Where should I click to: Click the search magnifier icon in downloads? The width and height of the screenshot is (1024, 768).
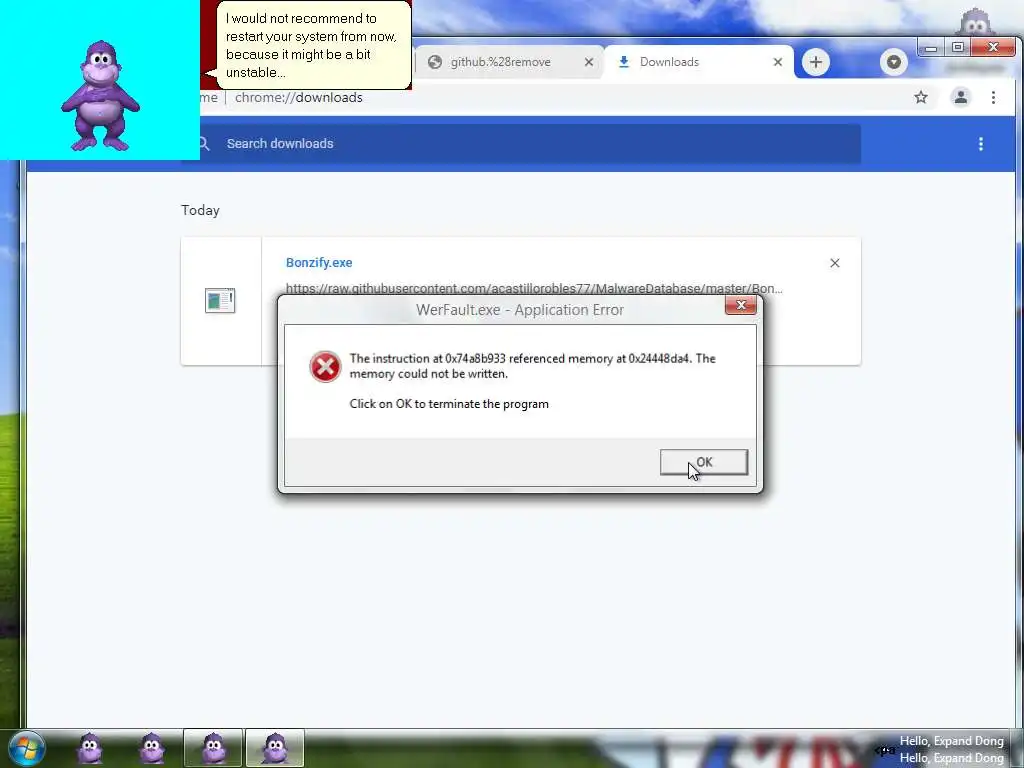coord(204,144)
